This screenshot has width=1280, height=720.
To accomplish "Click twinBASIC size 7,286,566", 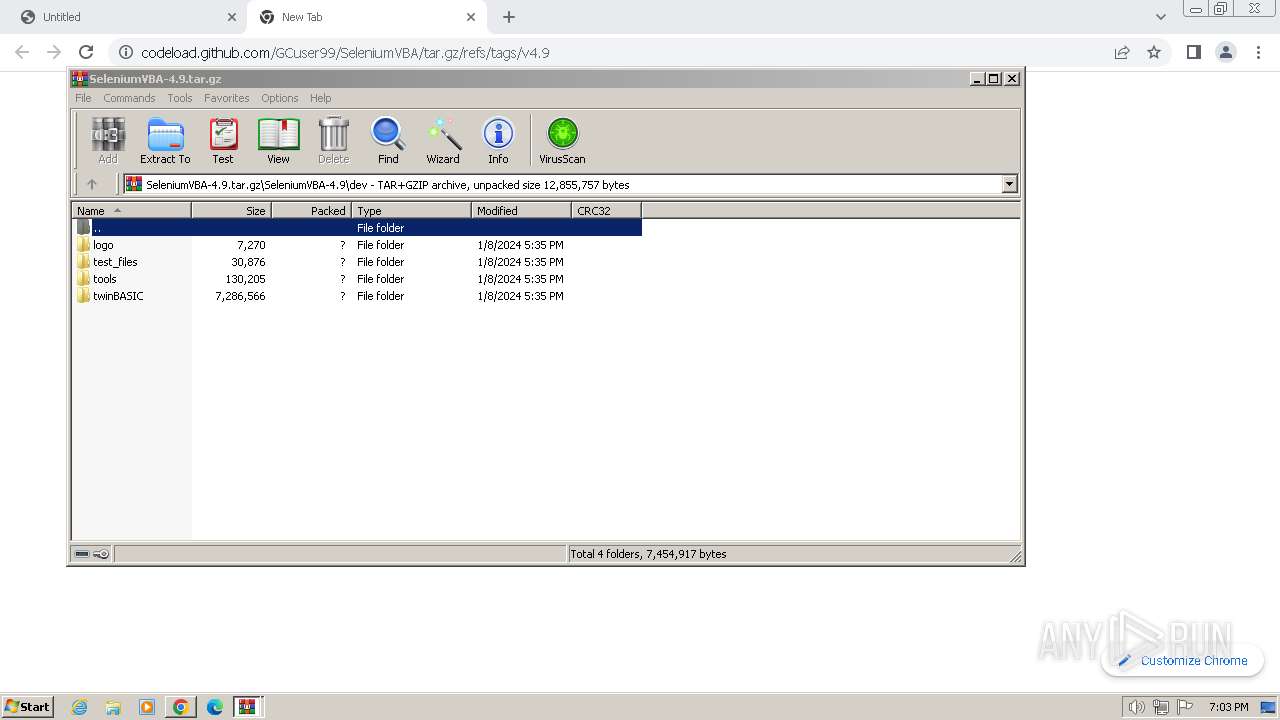I will [240, 296].
